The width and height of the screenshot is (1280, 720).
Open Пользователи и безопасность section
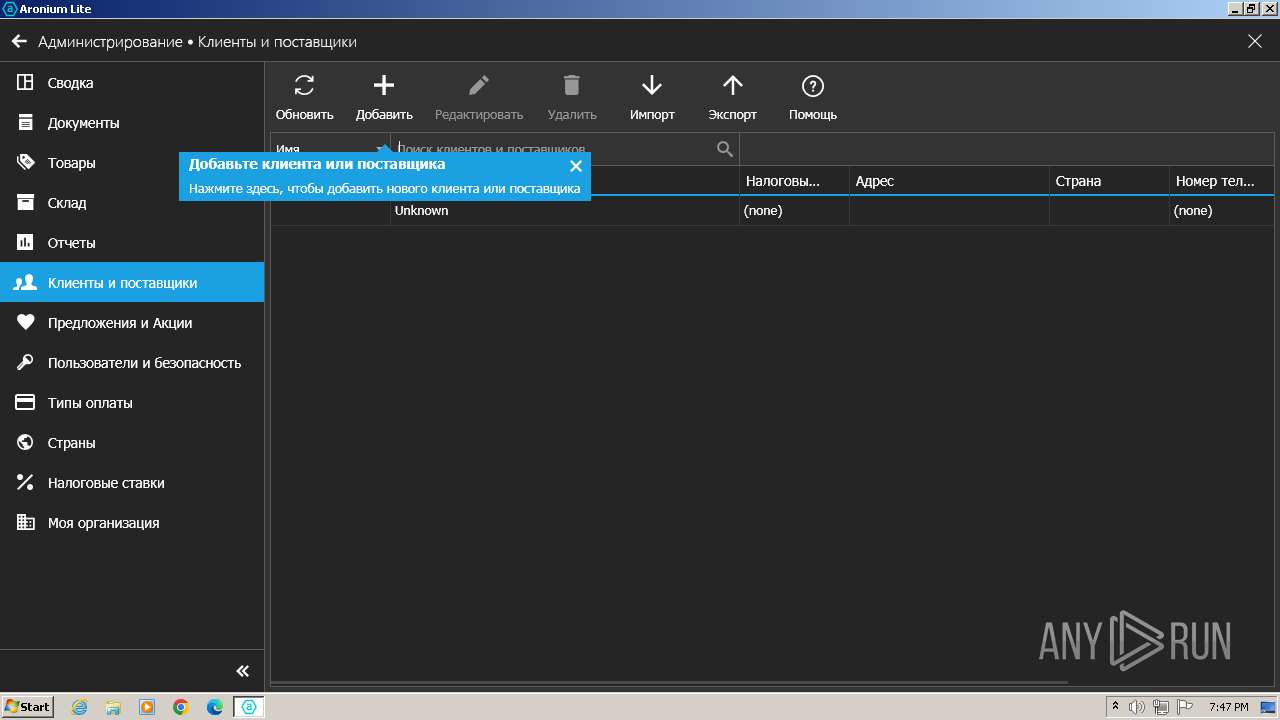point(132,363)
